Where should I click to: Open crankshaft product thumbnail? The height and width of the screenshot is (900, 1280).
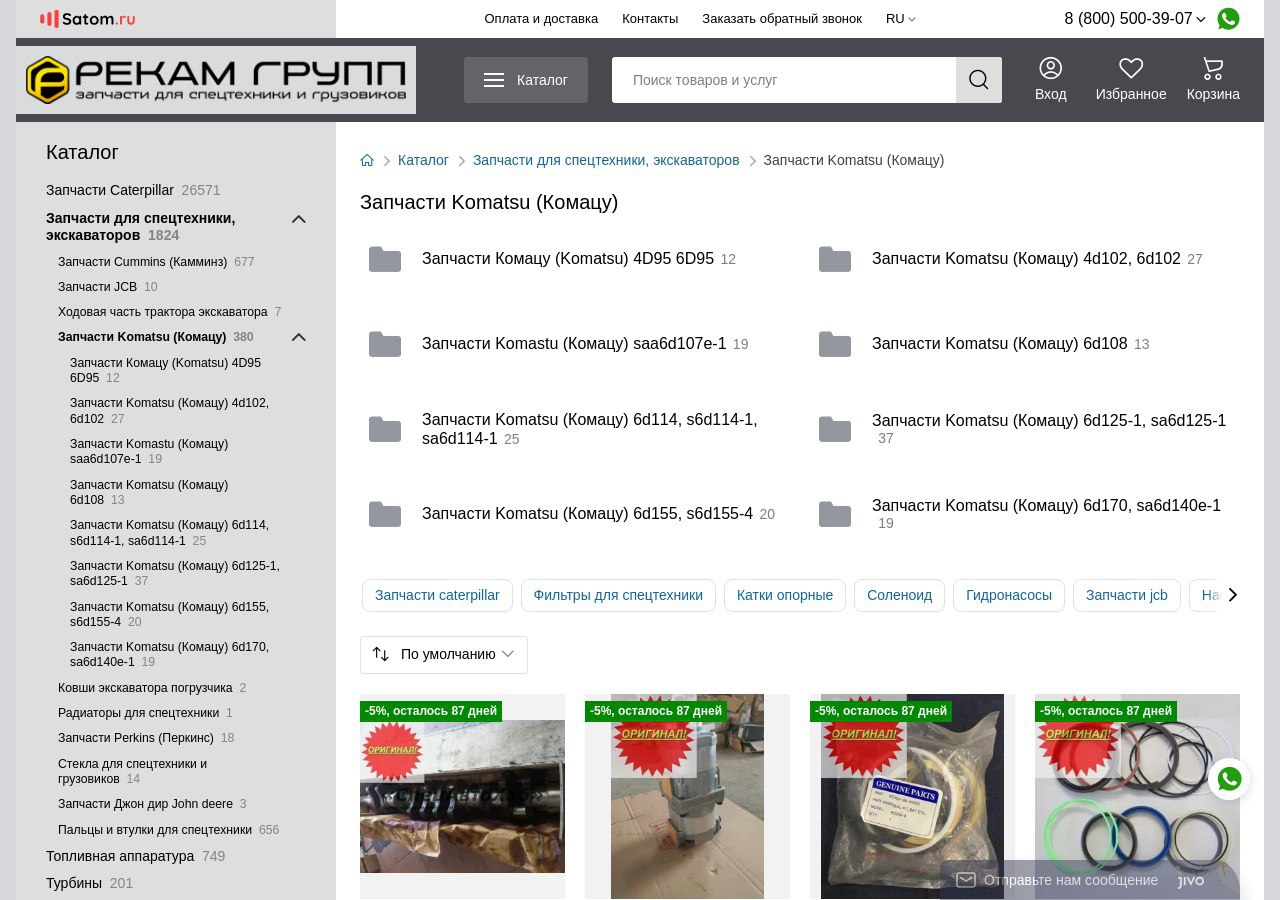pyautogui.click(x=462, y=796)
